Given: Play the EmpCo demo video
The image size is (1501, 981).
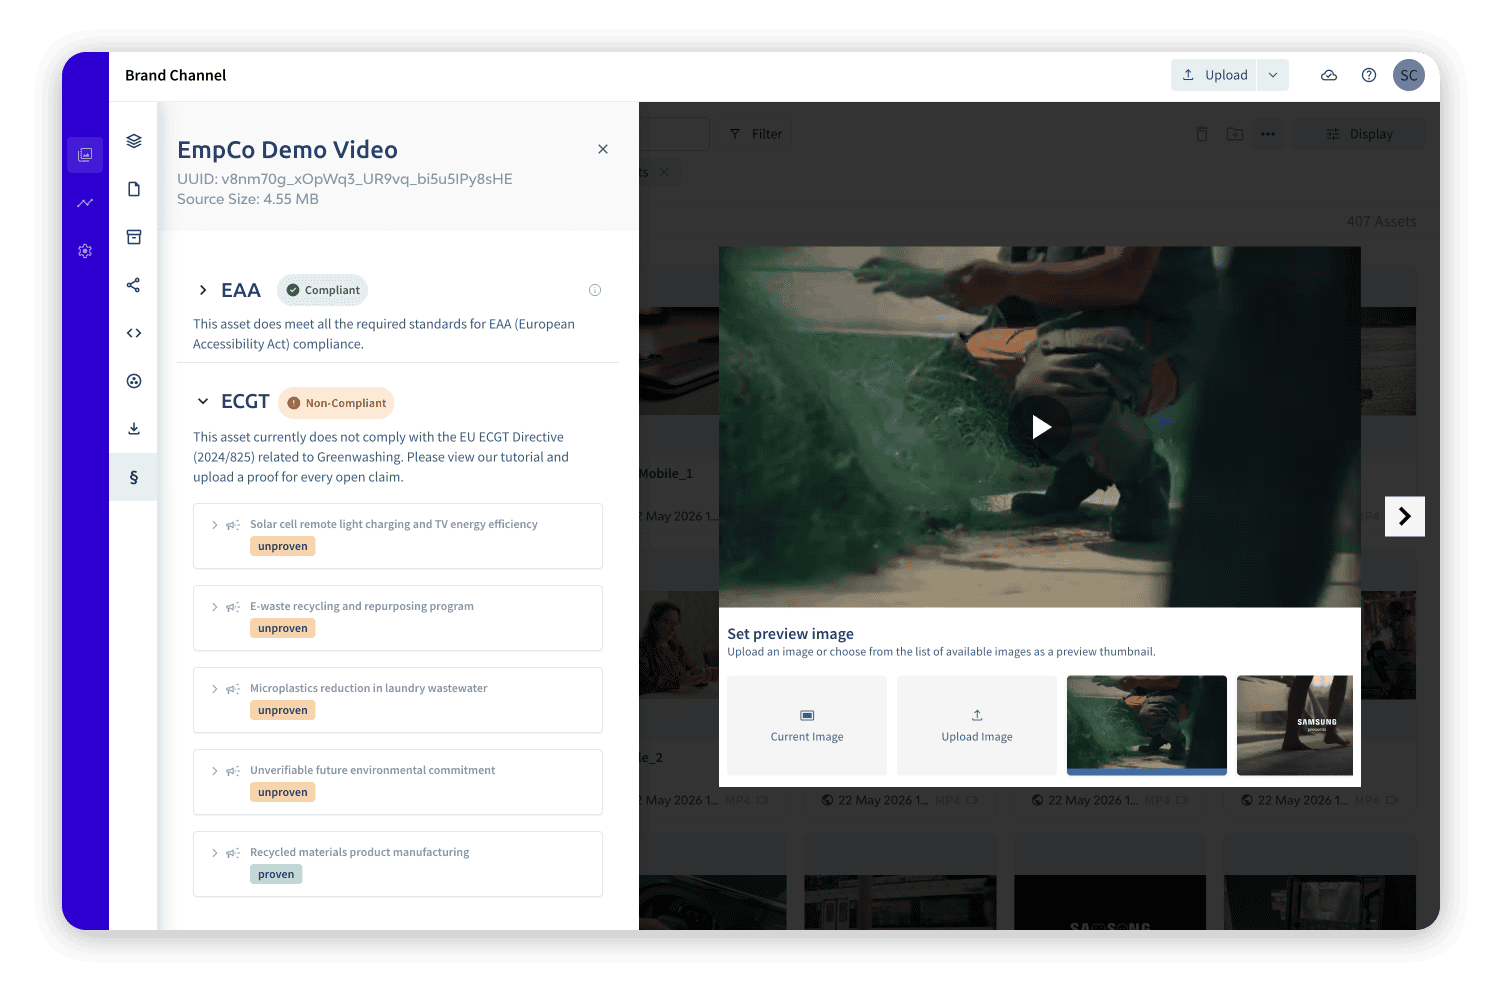Looking at the screenshot, I should (1041, 427).
